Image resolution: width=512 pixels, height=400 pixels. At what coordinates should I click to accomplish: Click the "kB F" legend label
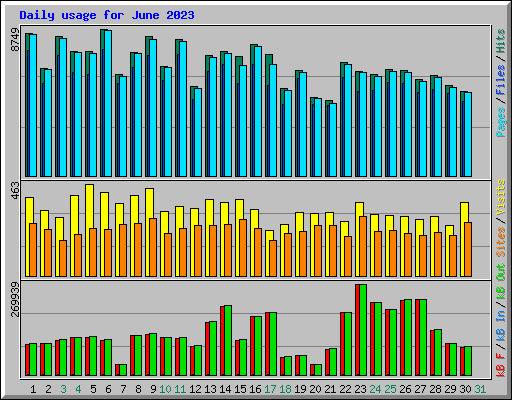500,365
